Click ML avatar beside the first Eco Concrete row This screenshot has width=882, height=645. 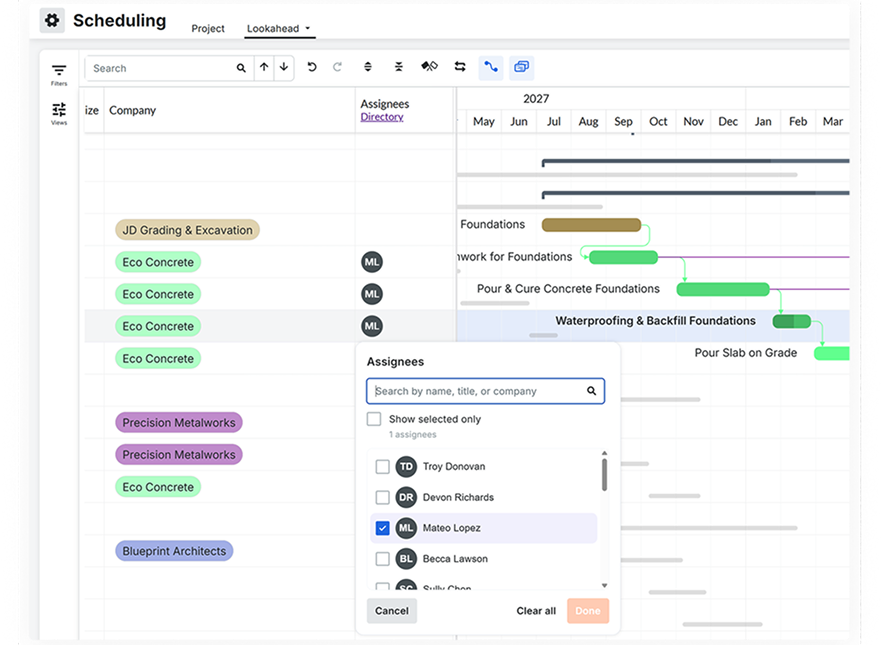pyautogui.click(x=372, y=262)
